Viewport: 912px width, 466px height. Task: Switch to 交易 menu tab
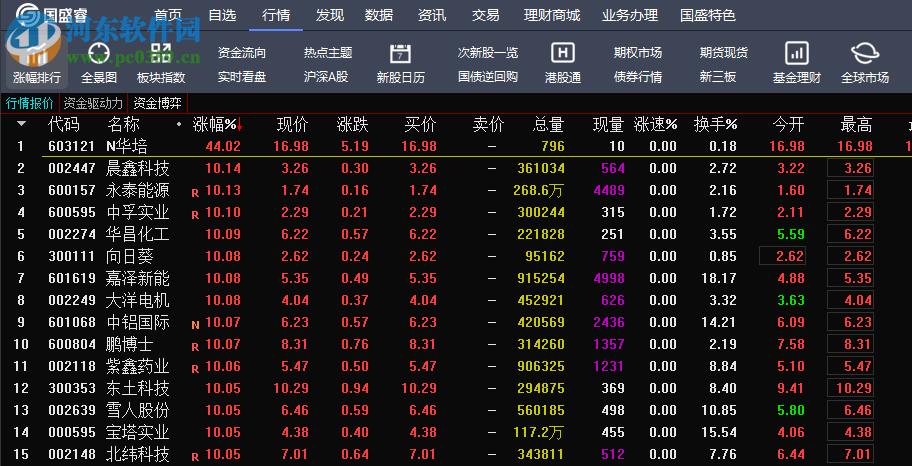(485, 15)
